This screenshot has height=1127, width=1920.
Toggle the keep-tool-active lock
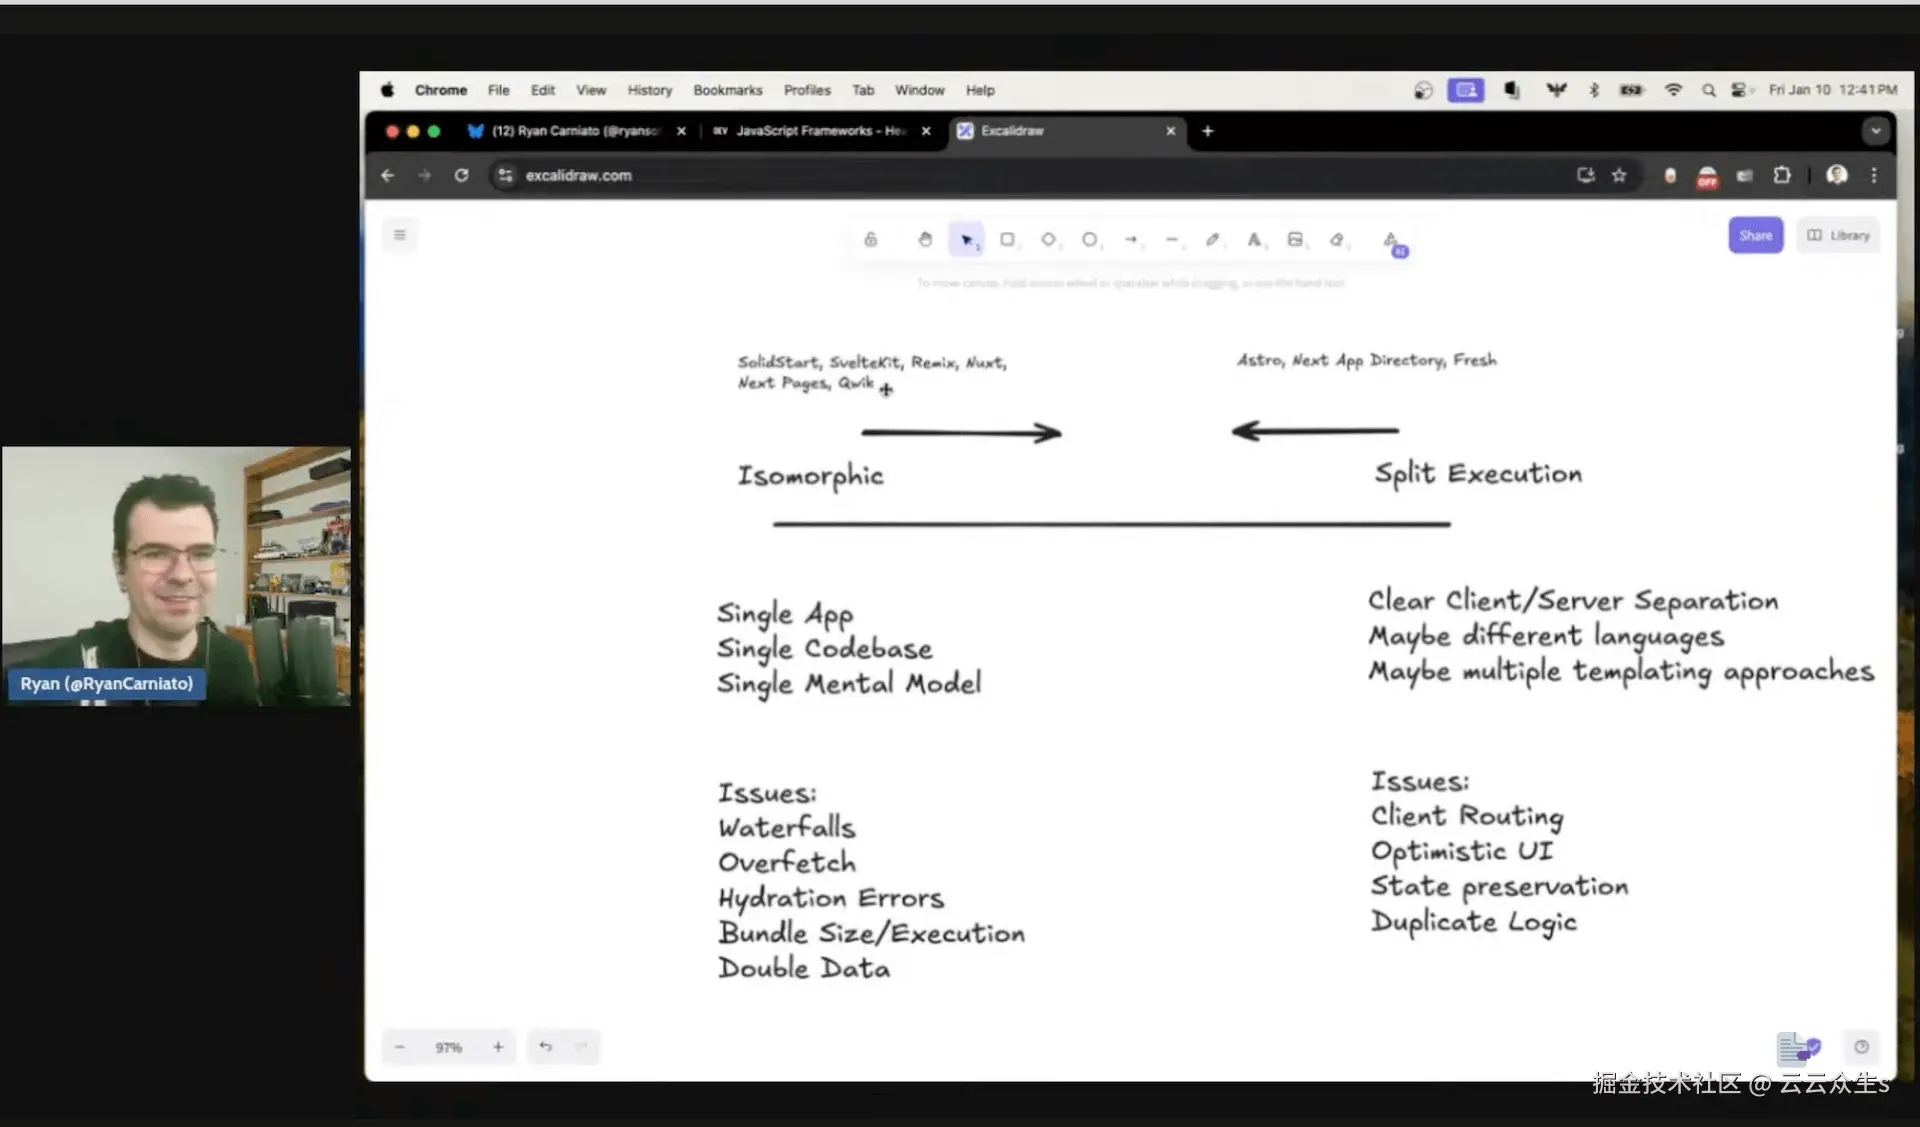870,240
